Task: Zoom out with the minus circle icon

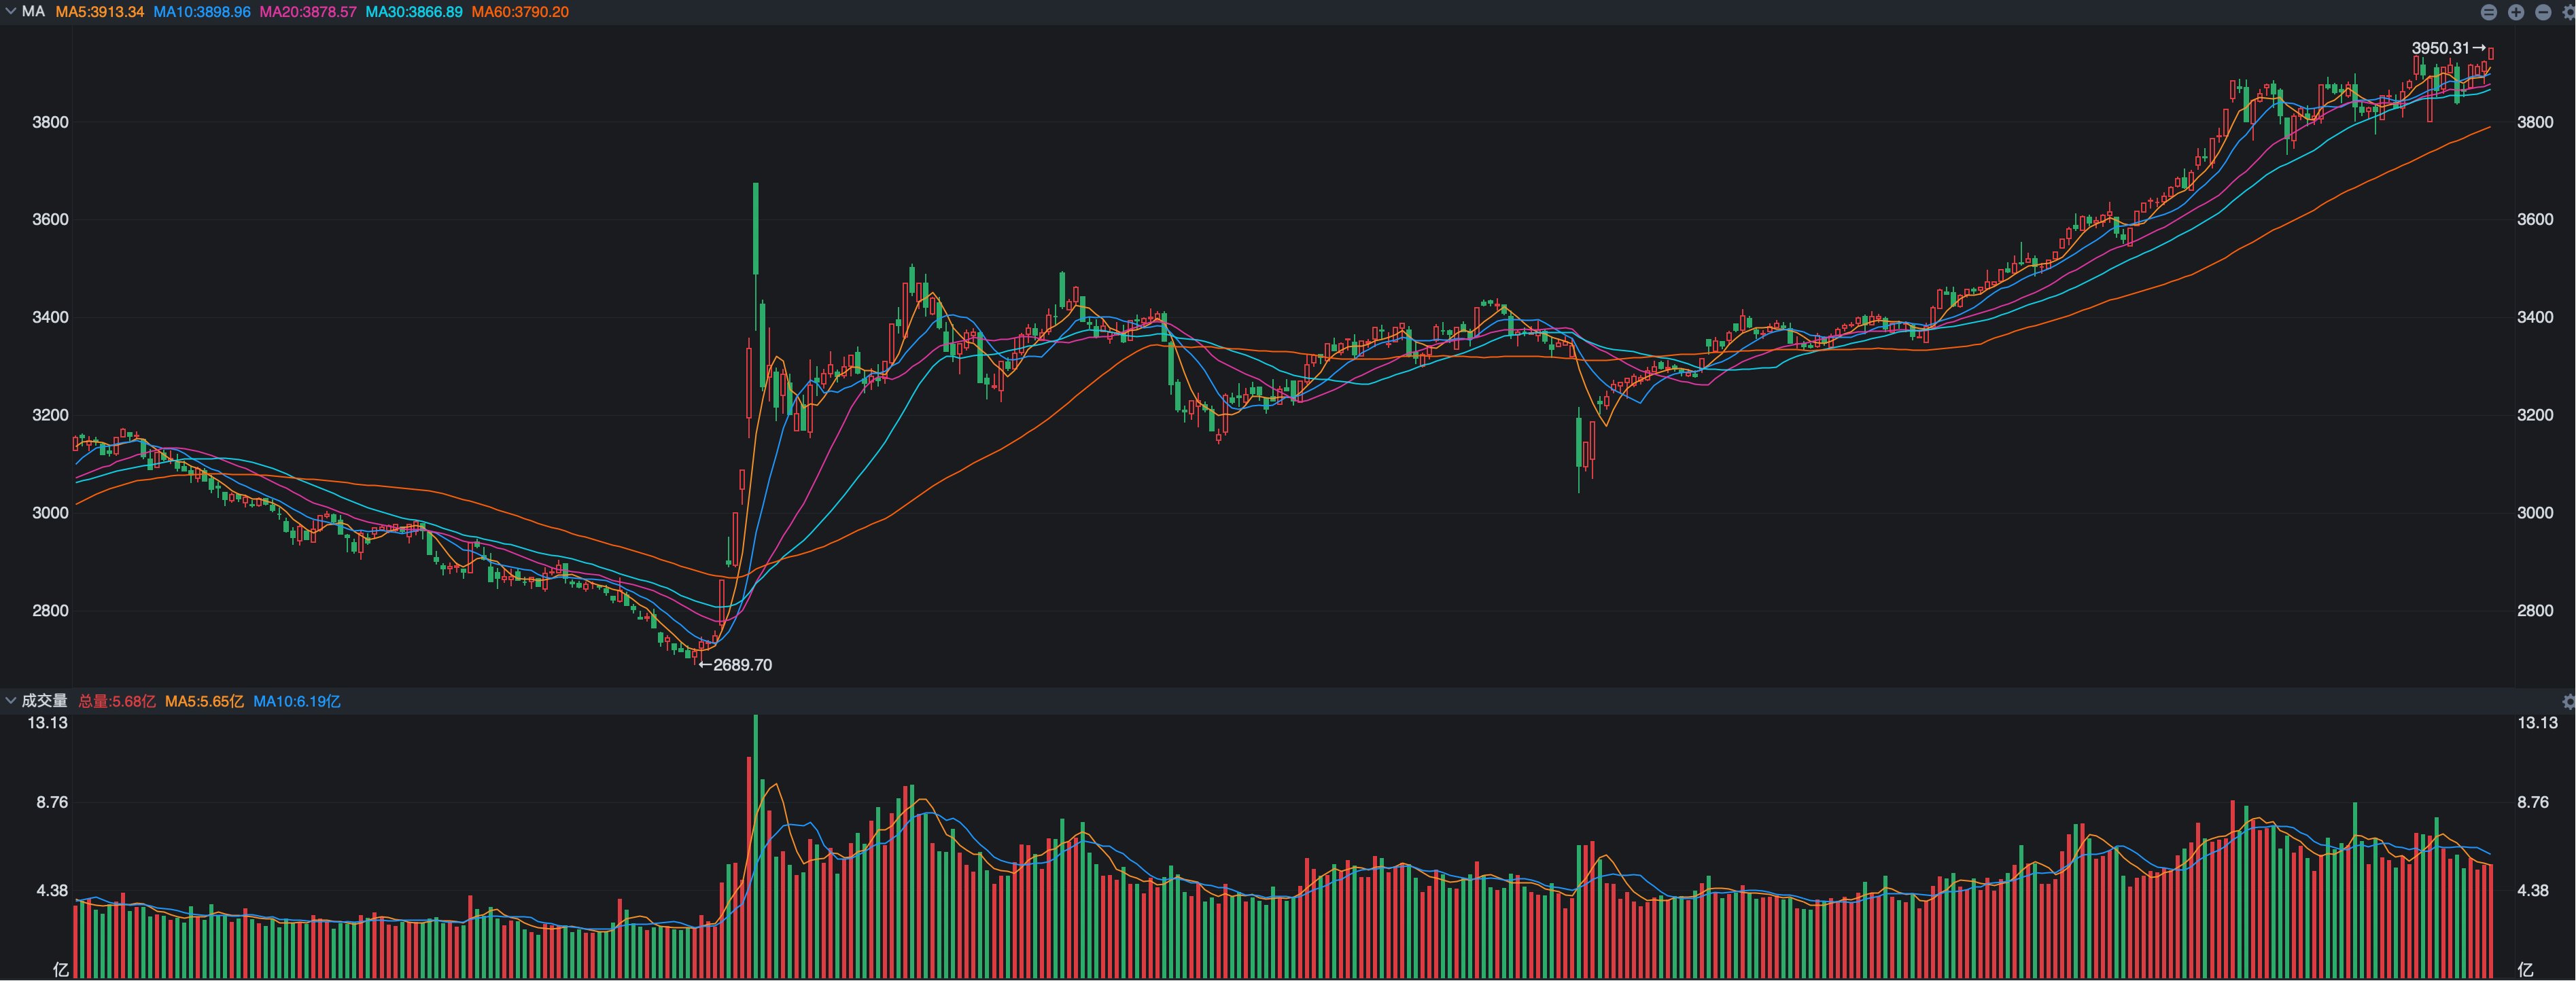Action: pos(2543,12)
